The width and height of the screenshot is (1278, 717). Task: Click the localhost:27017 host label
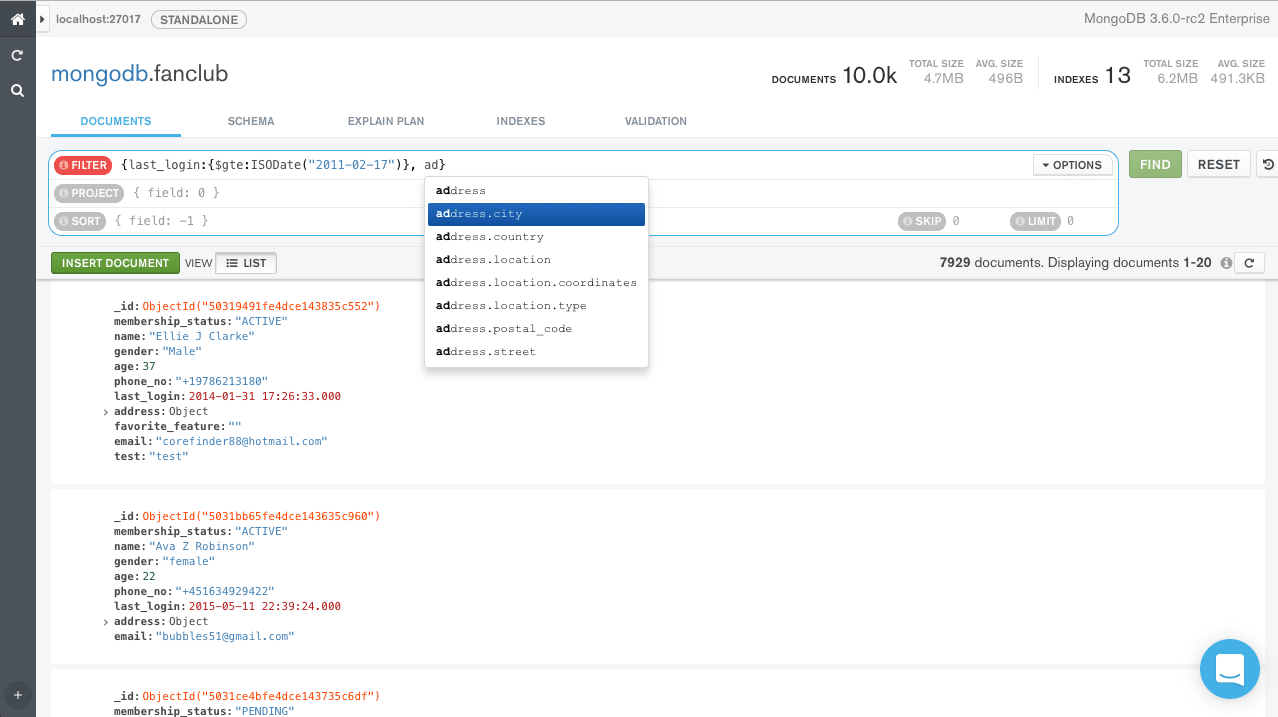(99, 19)
